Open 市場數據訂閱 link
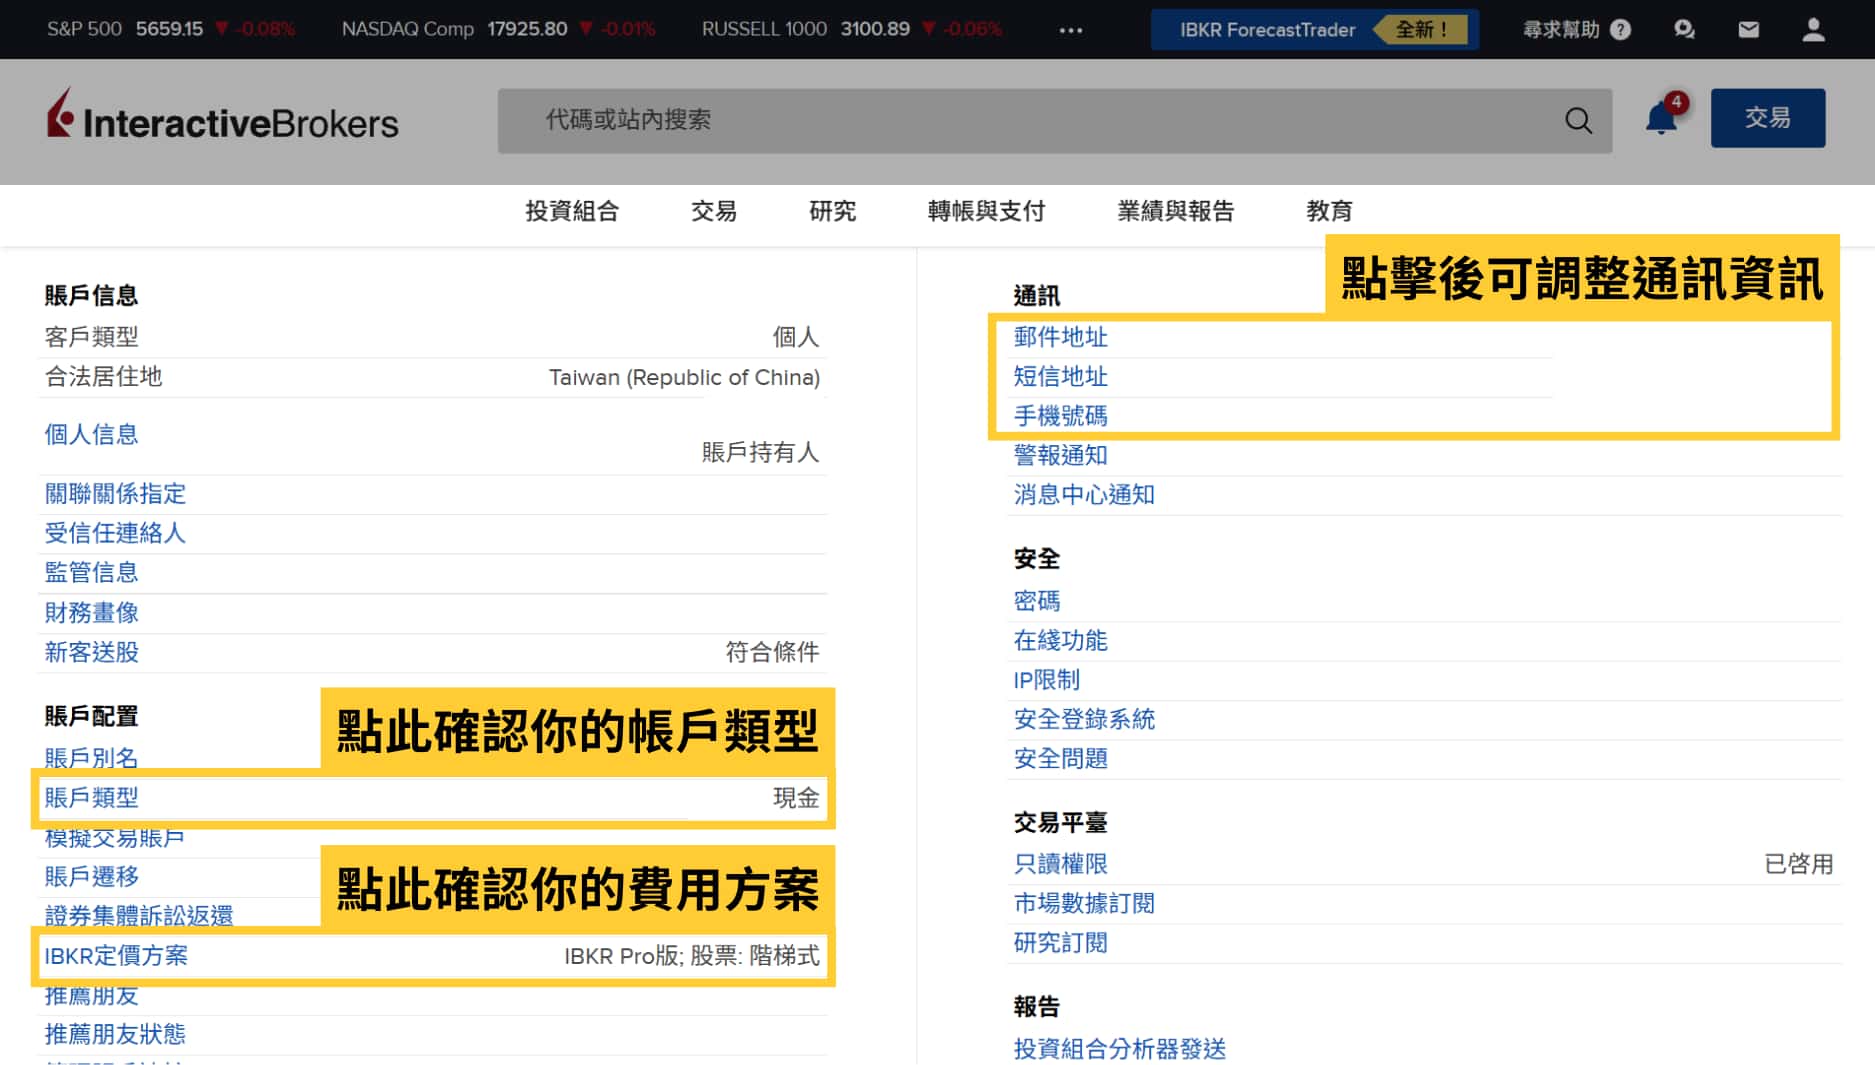The width and height of the screenshot is (1875, 1065). (1084, 904)
